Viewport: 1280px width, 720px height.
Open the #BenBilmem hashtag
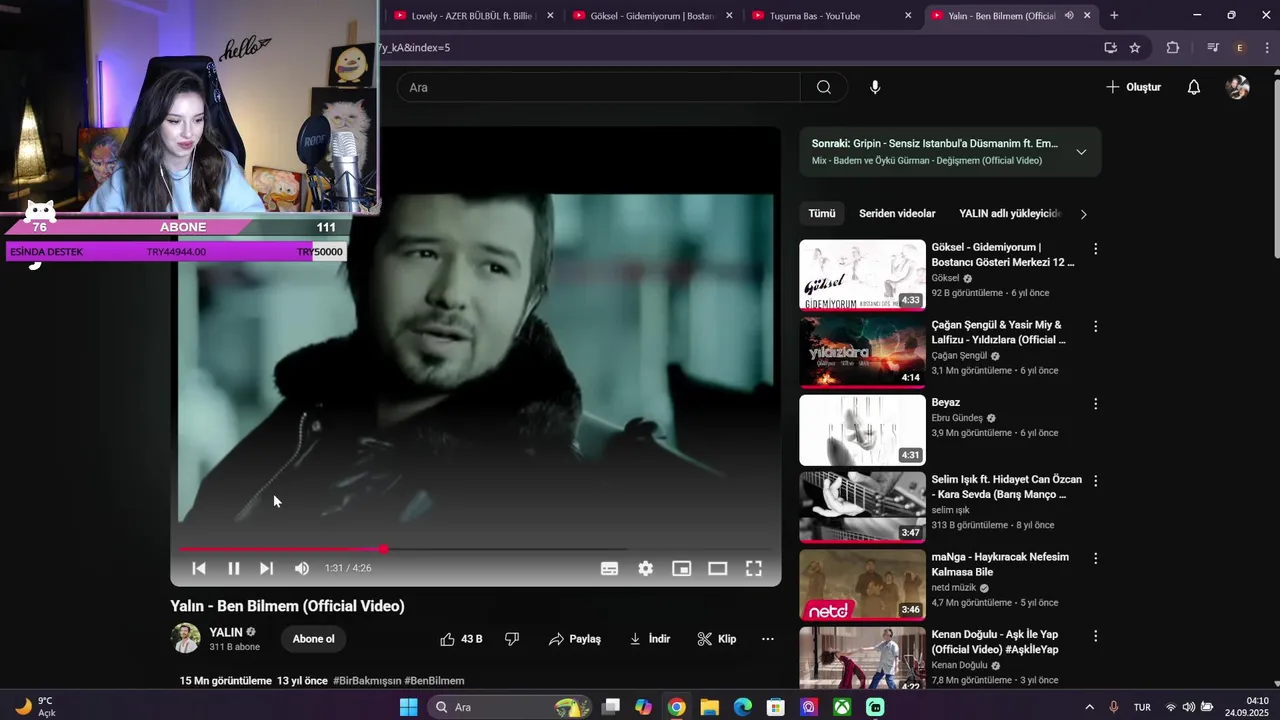click(x=434, y=681)
